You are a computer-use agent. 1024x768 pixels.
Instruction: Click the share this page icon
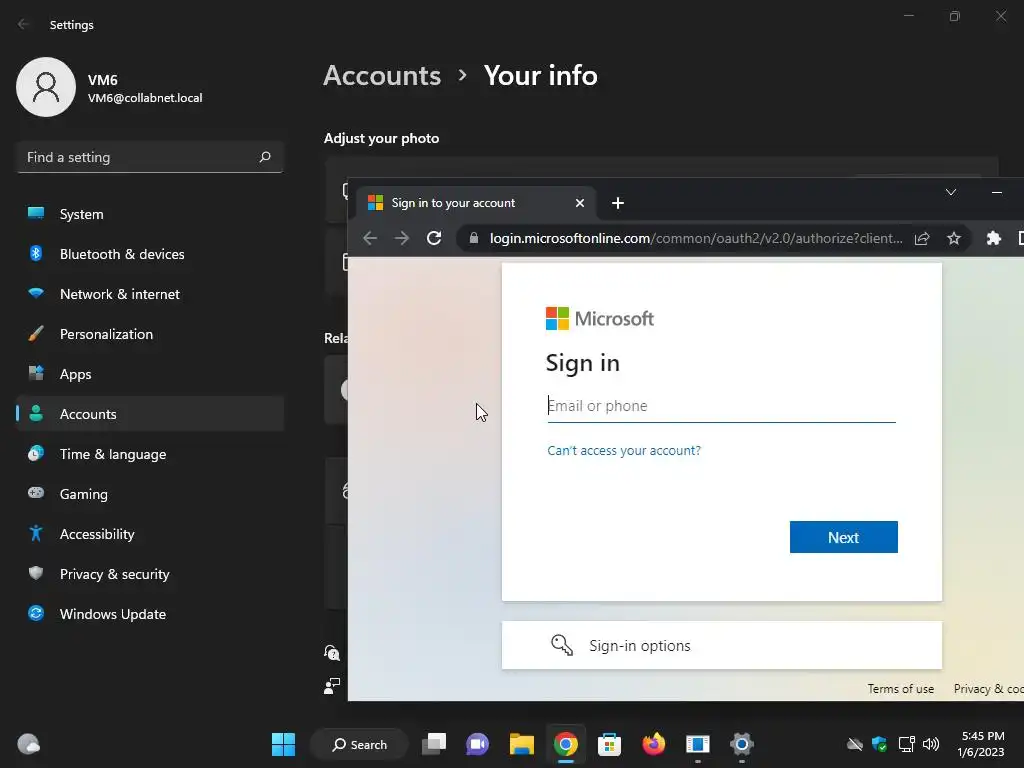click(921, 238)
